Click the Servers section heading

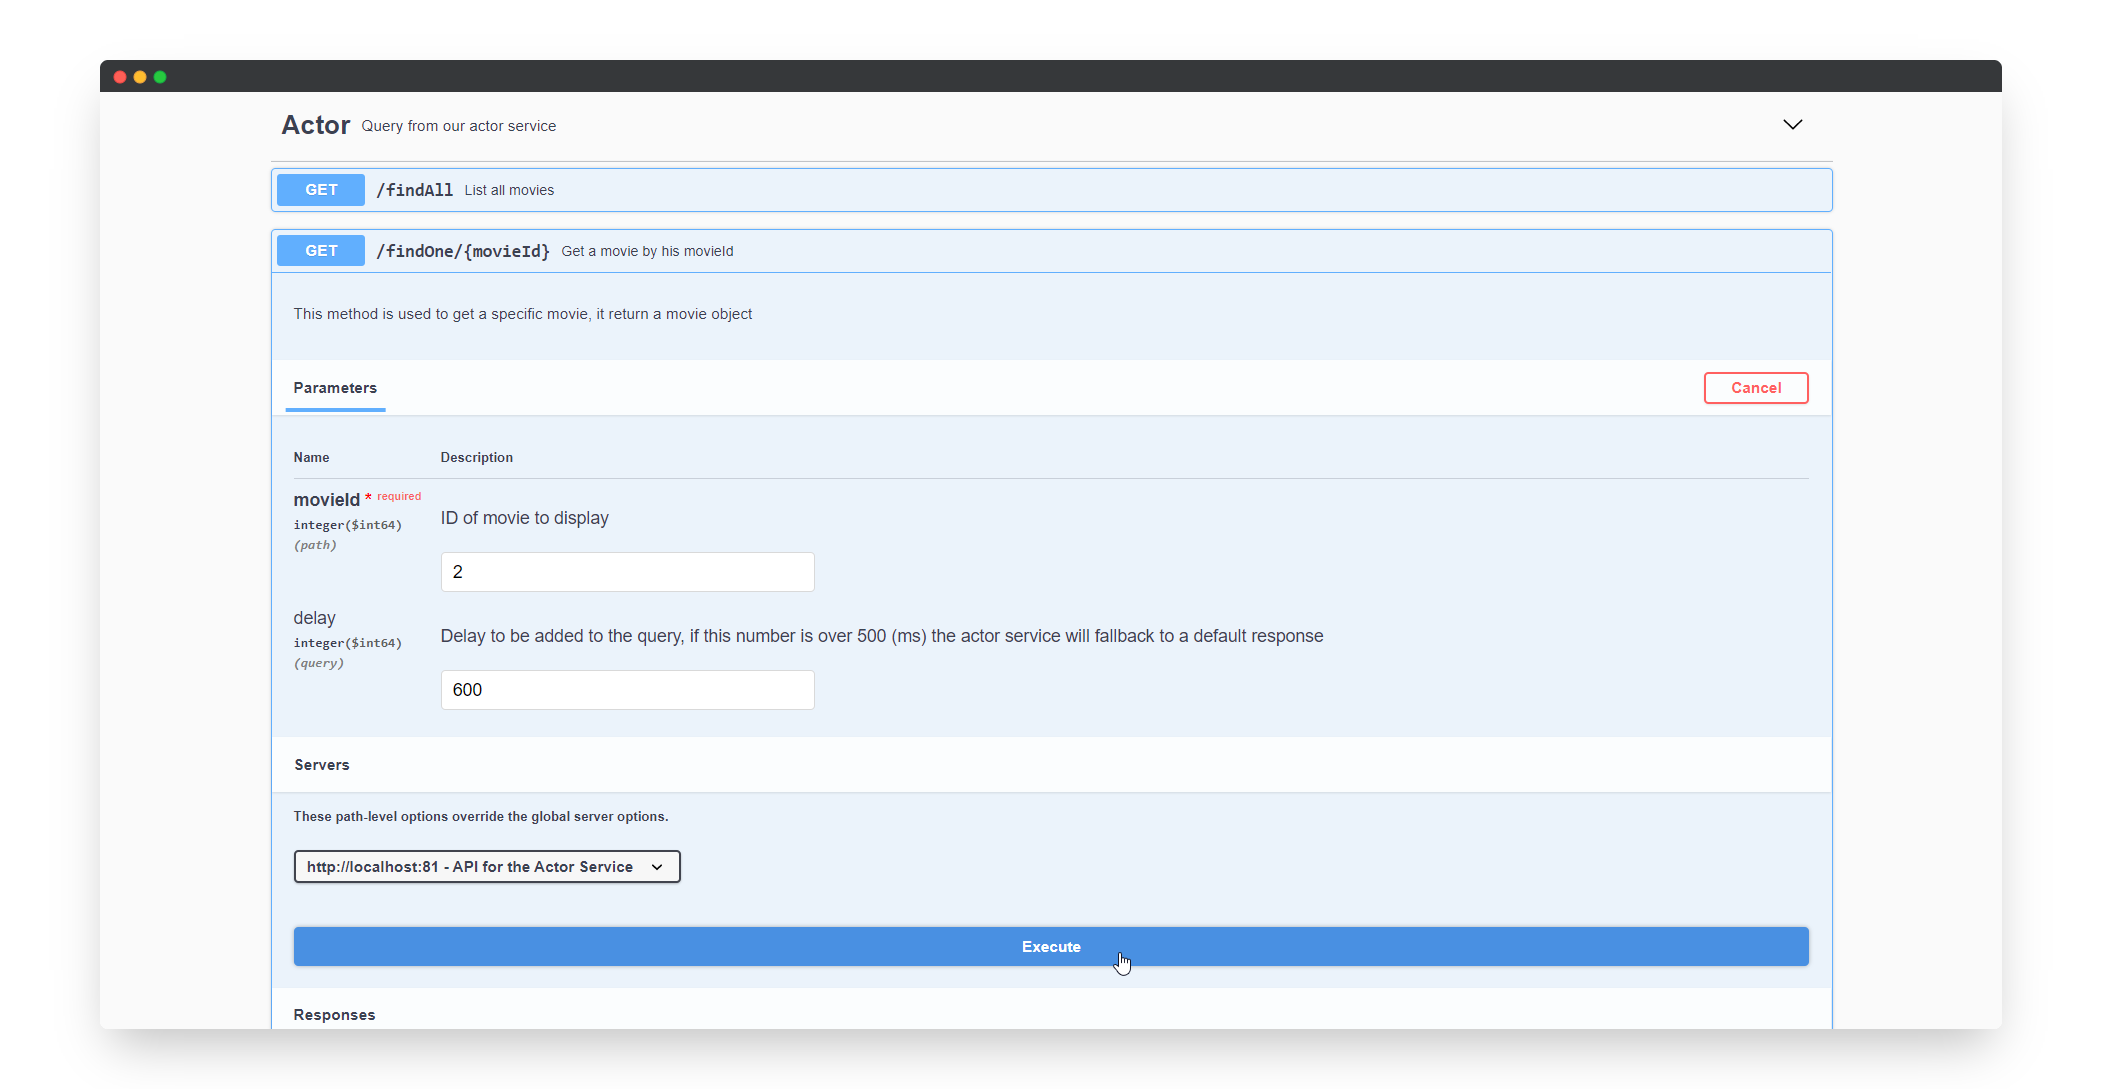pyautogui.click(x=322, y=765)
